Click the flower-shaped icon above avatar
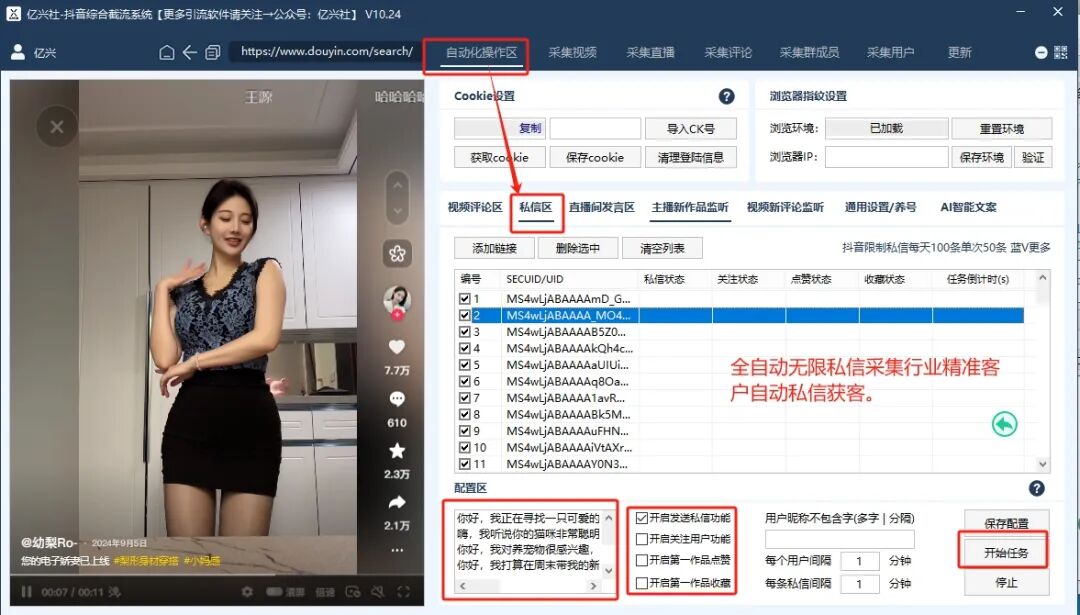The image size is (1080, 615). [x=397, y=254]
